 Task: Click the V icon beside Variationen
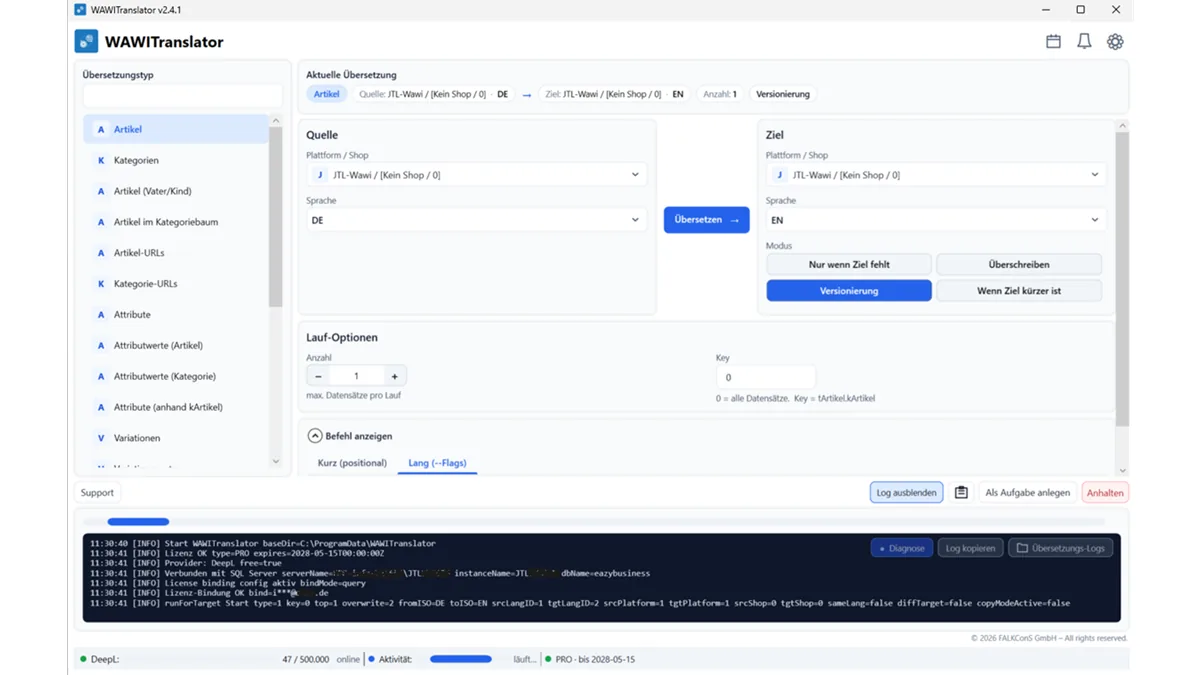101,438
